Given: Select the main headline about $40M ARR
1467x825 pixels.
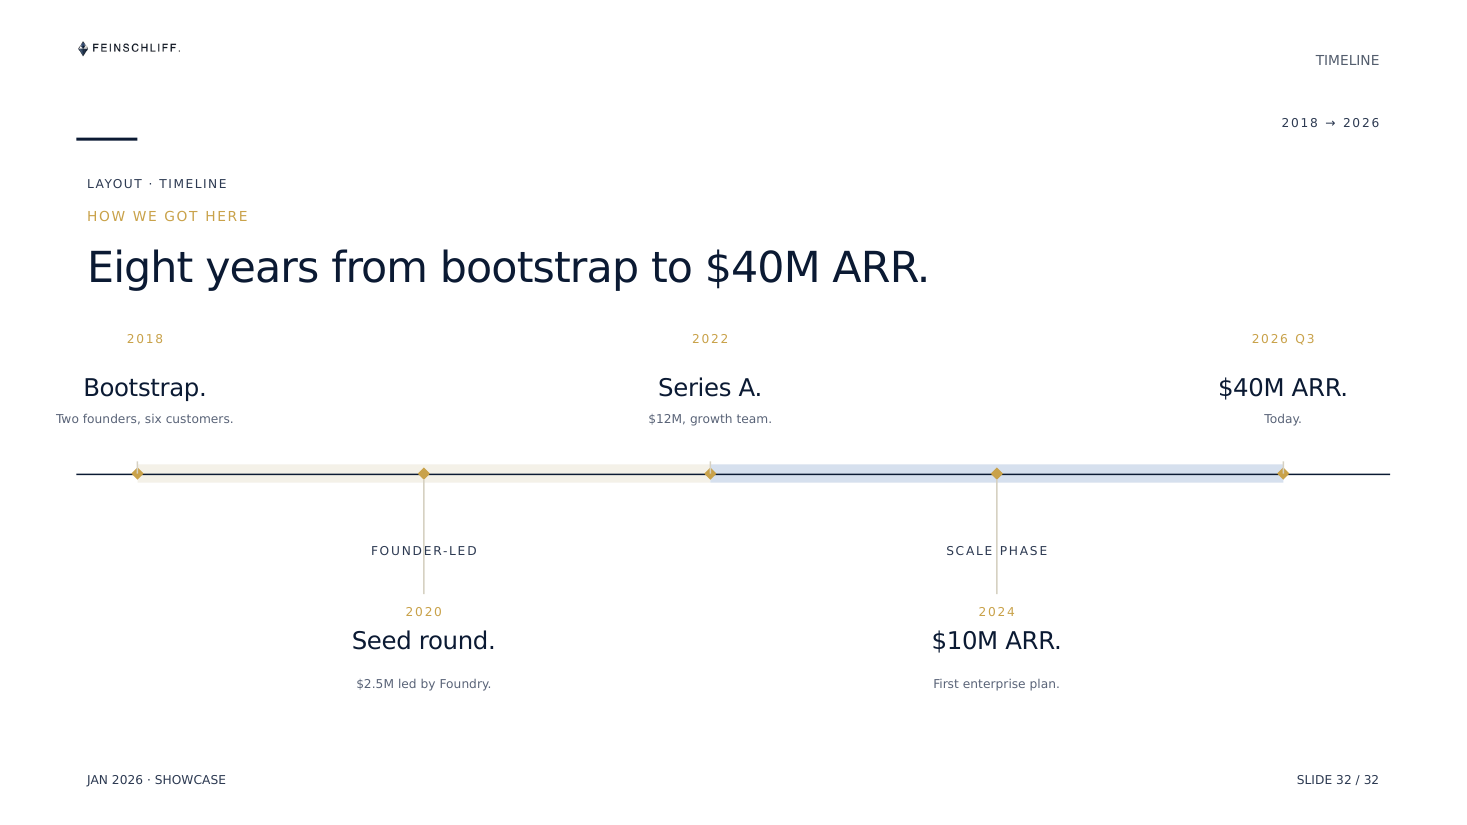Looking at the screenshot, I should click(508, 268).
